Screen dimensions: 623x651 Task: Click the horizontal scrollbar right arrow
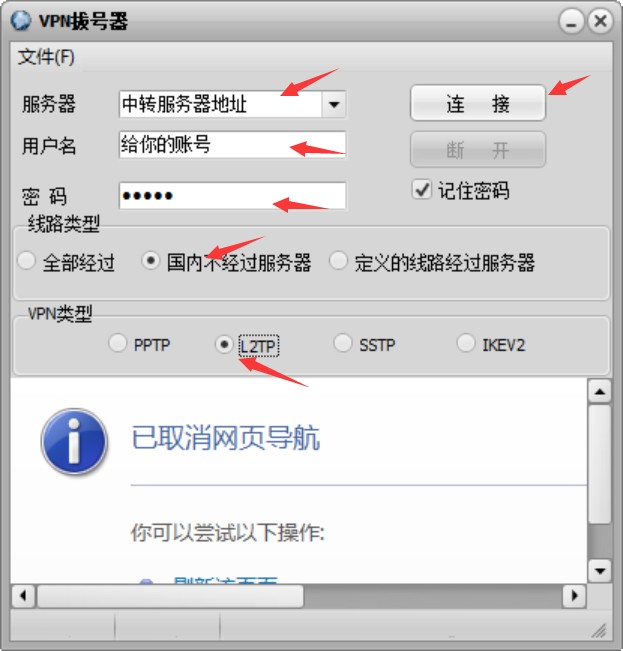coord(574,596)
